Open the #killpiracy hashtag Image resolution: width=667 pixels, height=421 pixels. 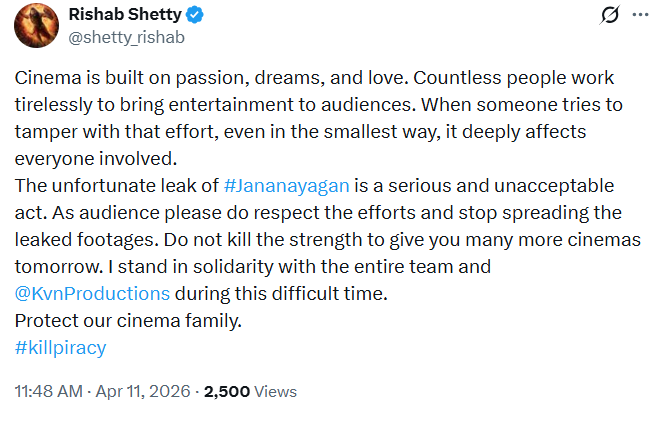pos(61,348)
